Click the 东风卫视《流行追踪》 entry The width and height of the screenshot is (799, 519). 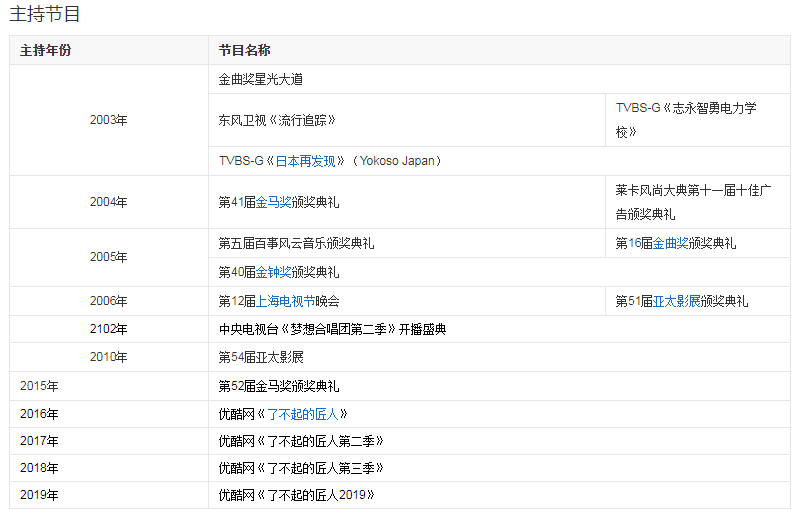pyautogui.click(x=277, y=120)
